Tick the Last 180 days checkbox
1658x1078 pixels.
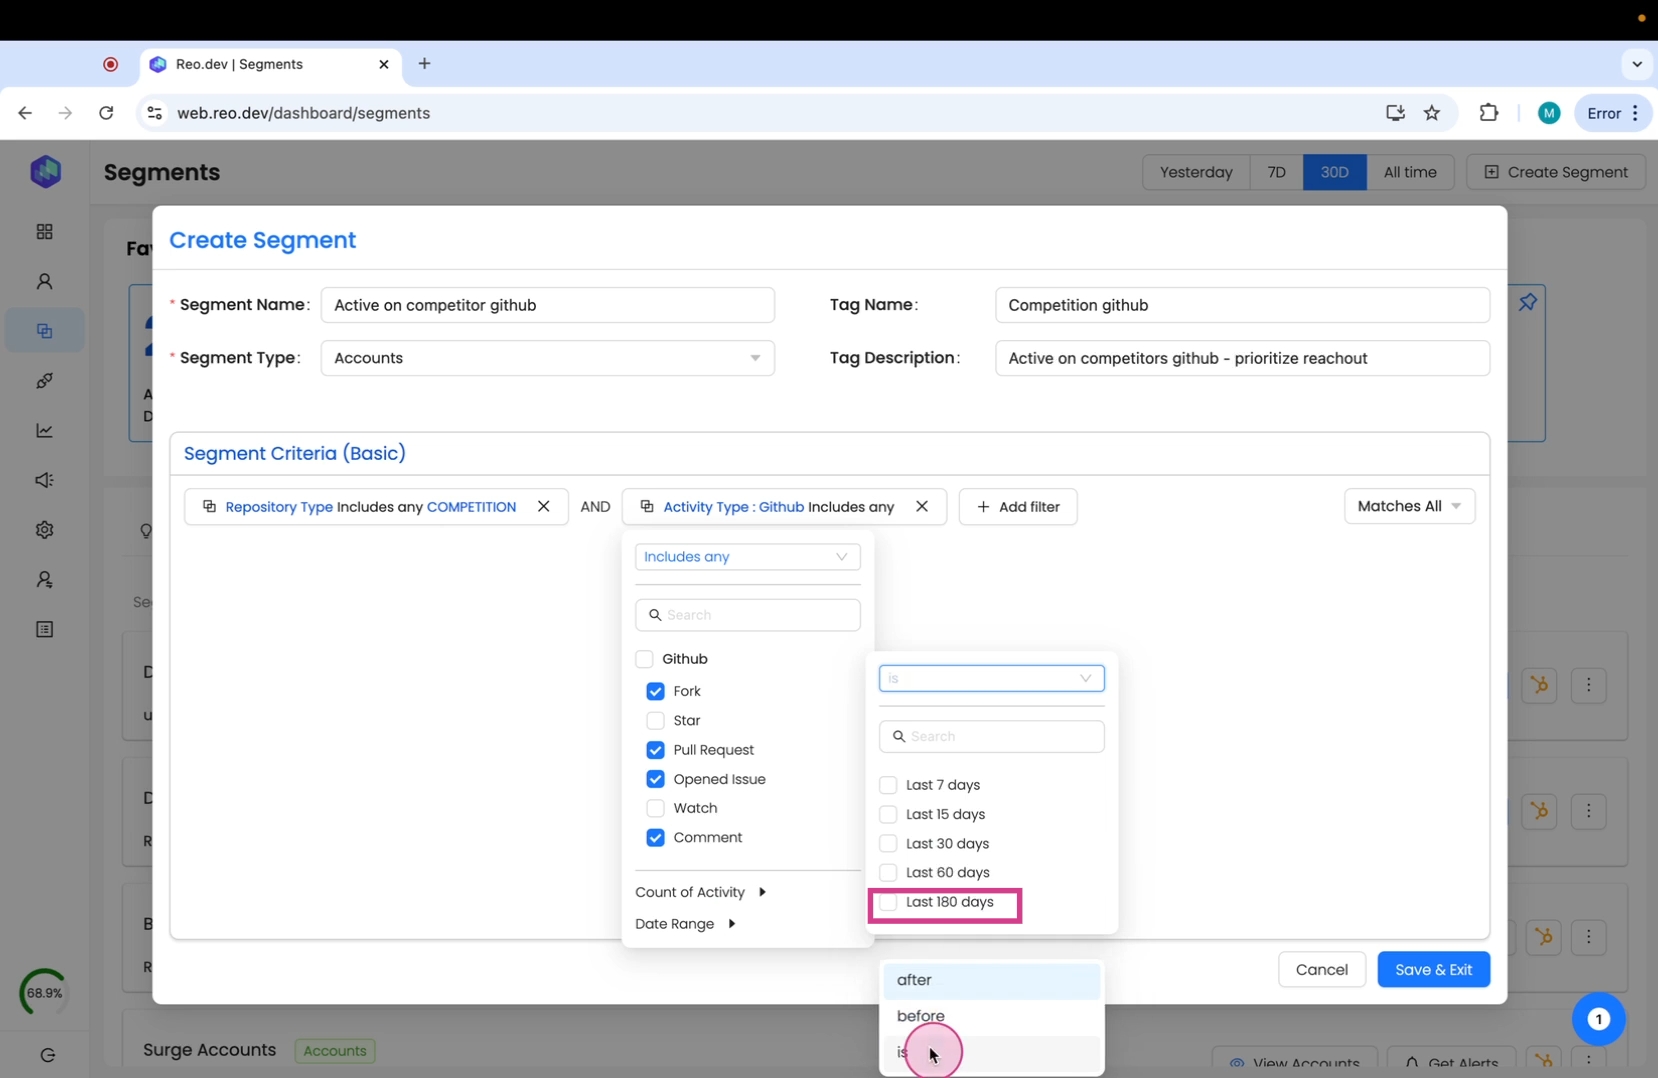888,903
